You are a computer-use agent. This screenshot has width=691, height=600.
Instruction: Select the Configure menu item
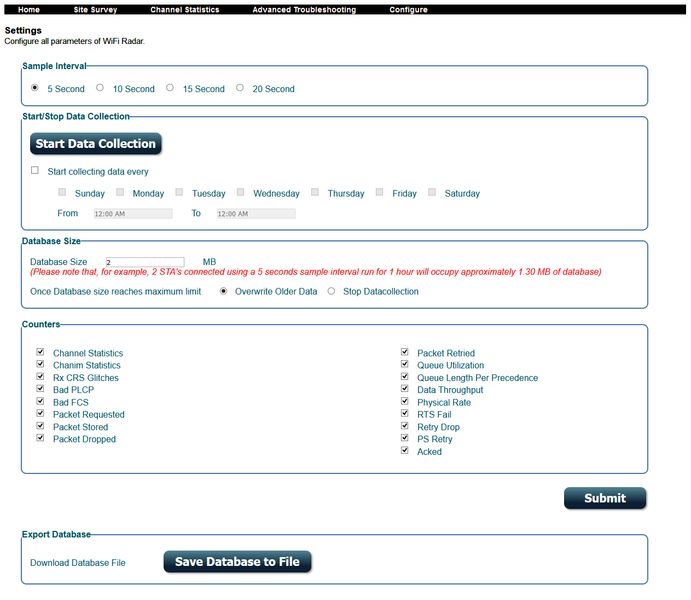409,10
